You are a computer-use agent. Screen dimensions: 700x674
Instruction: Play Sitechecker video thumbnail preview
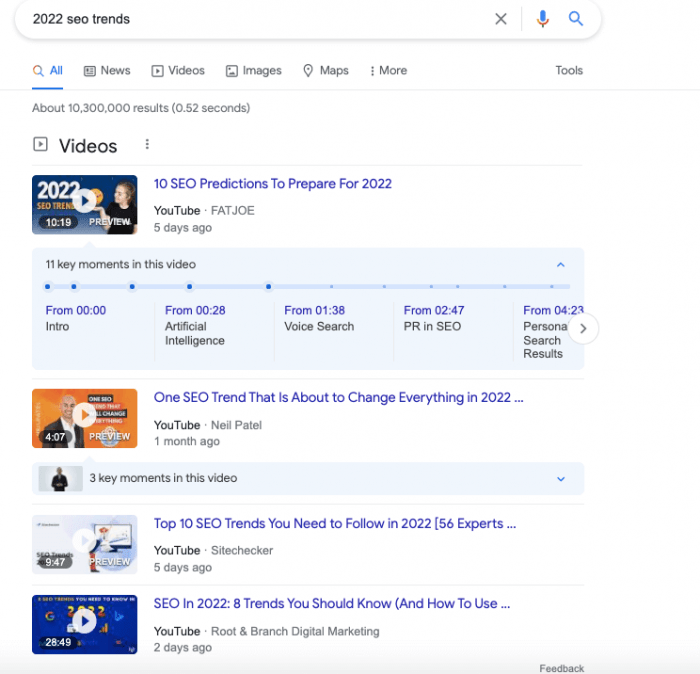click(85, 545)
